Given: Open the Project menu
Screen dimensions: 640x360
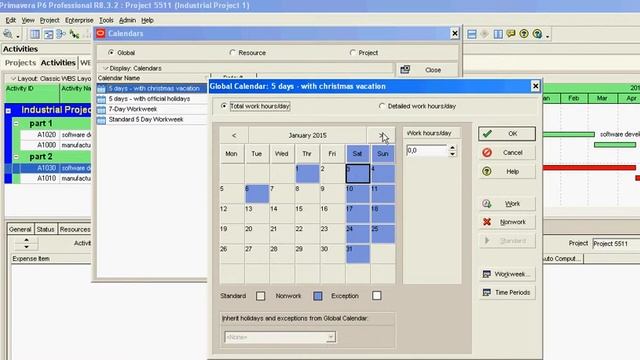Looking at the screenshot, I should (x=49, y=20).
